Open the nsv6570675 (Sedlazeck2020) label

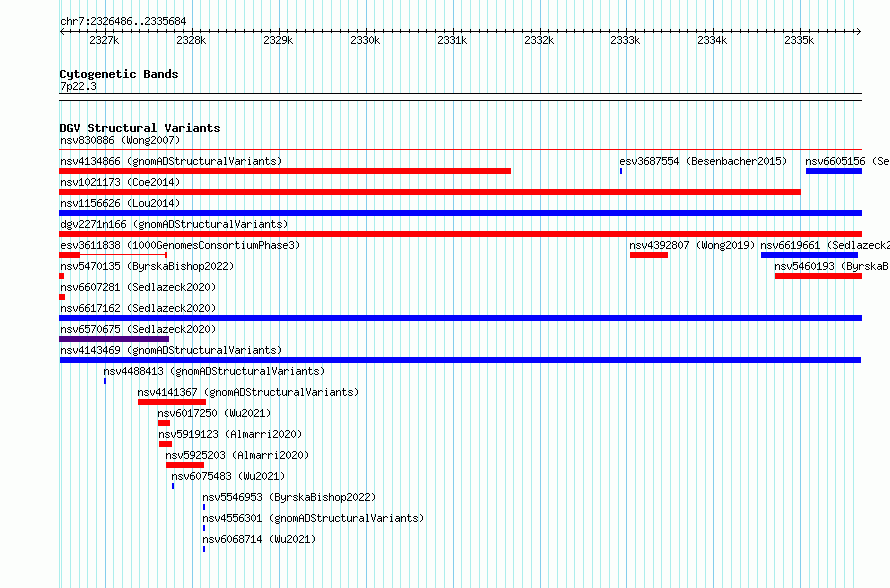pyautogui.click(x=138, y=329)
